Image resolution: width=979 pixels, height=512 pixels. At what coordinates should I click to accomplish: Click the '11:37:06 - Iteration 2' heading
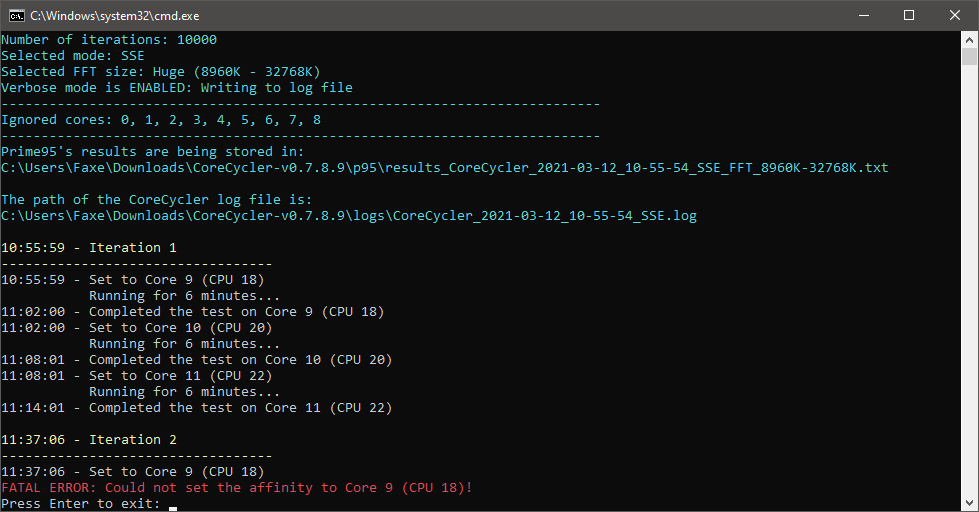(89, 440)
